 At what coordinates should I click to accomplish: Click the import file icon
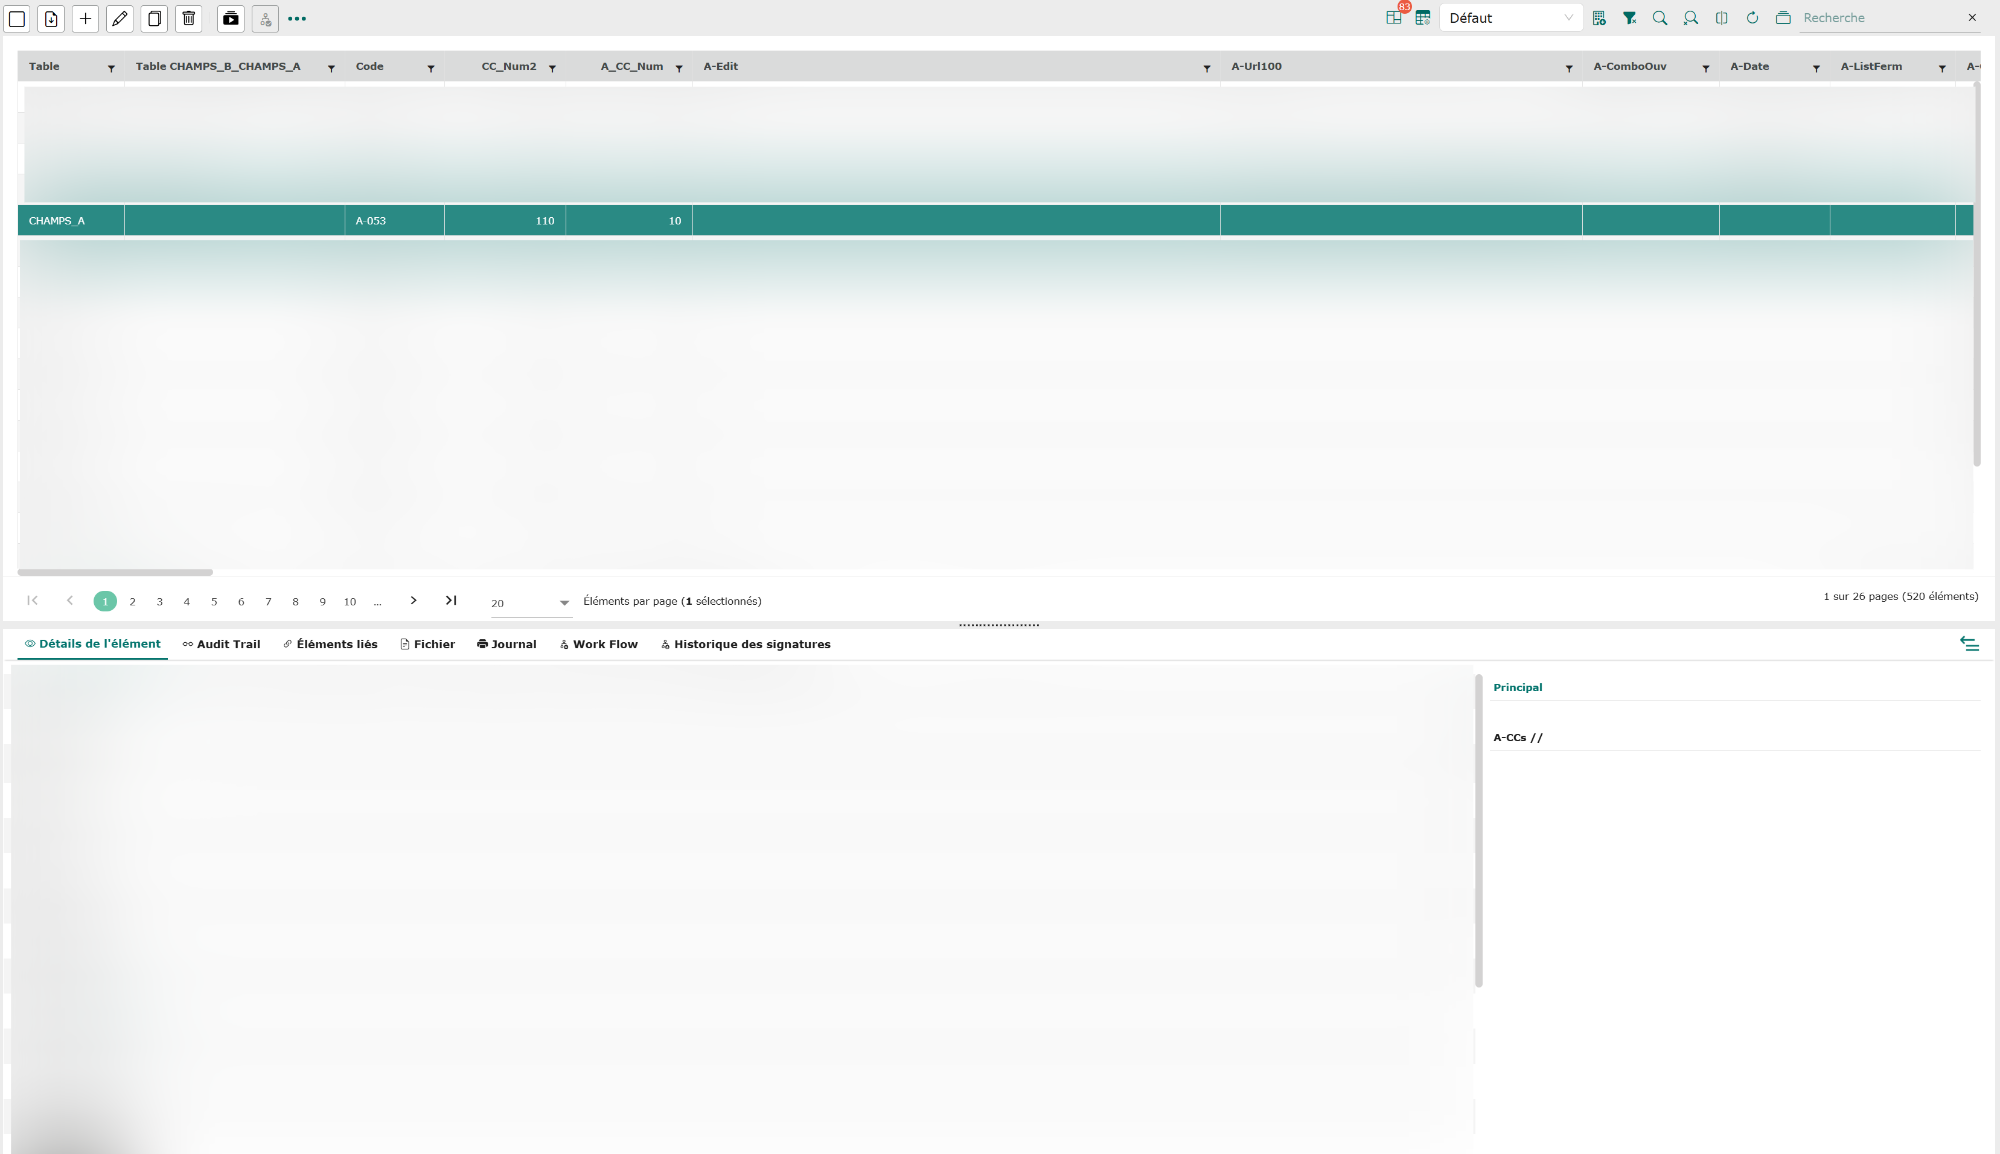51,18
